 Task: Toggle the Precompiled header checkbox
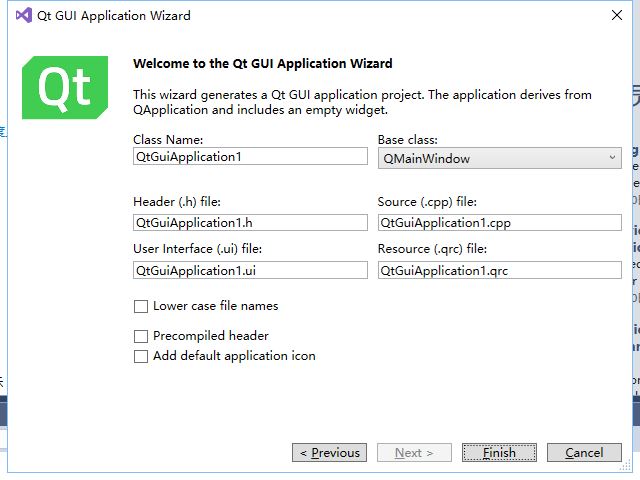[141, 336]
